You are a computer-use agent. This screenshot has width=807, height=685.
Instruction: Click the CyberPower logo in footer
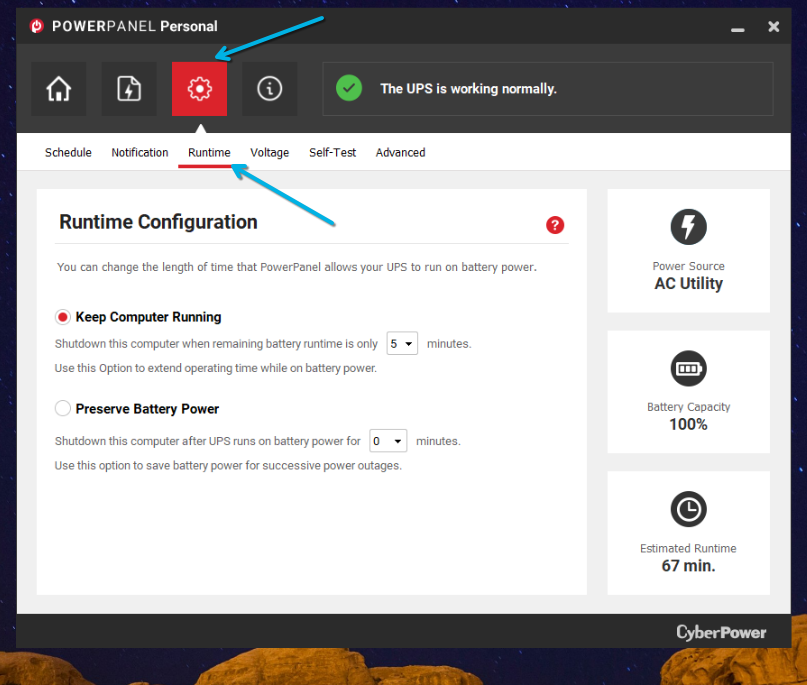coord(721,632)
